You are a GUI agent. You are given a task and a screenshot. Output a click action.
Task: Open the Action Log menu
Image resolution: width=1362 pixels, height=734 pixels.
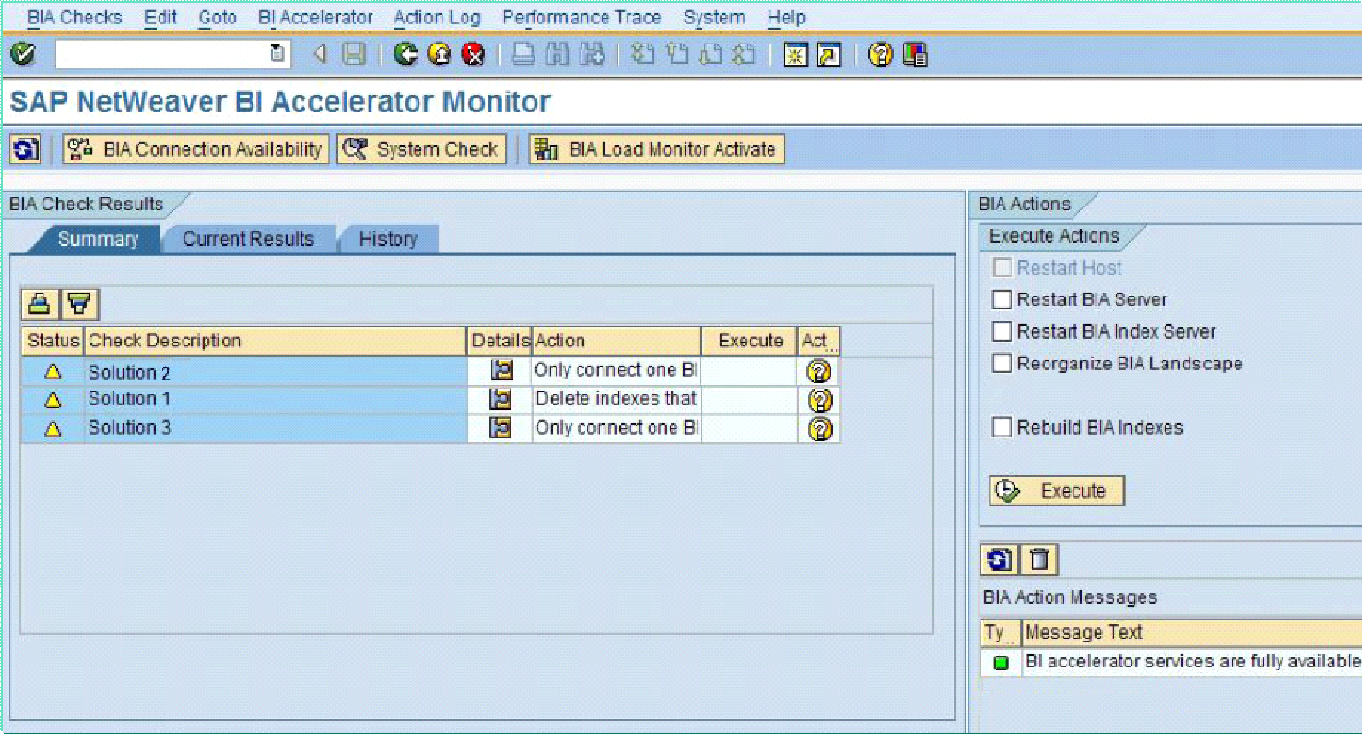pyautogui.click(x=437, y=17)
